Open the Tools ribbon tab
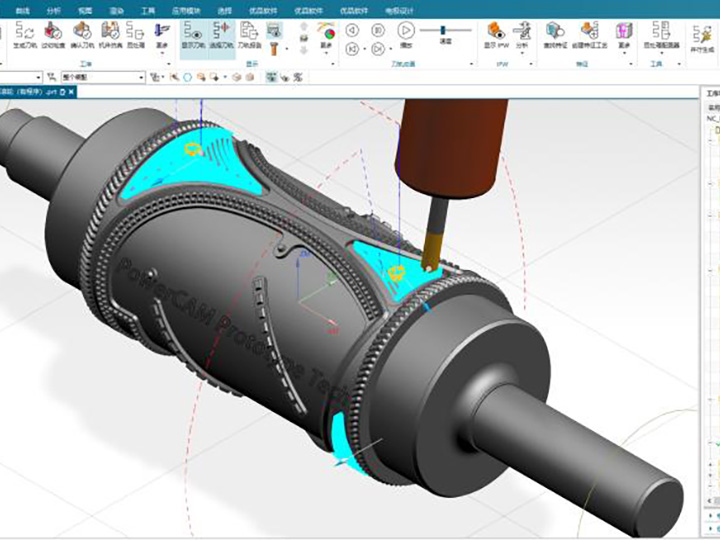 click(x=148, y=11)
